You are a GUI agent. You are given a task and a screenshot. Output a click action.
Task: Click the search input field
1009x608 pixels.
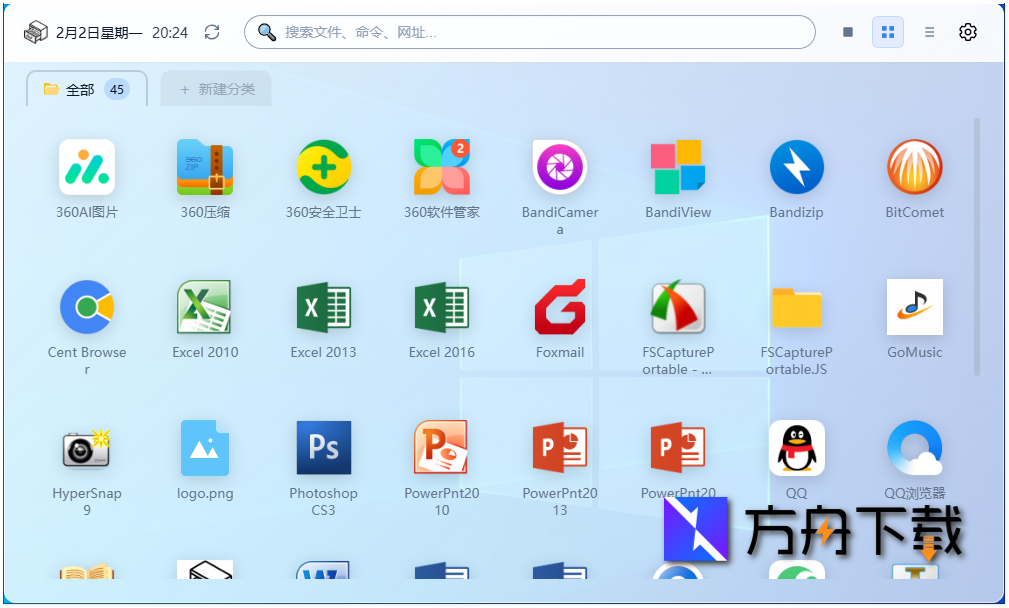click(x=528, y=31)
